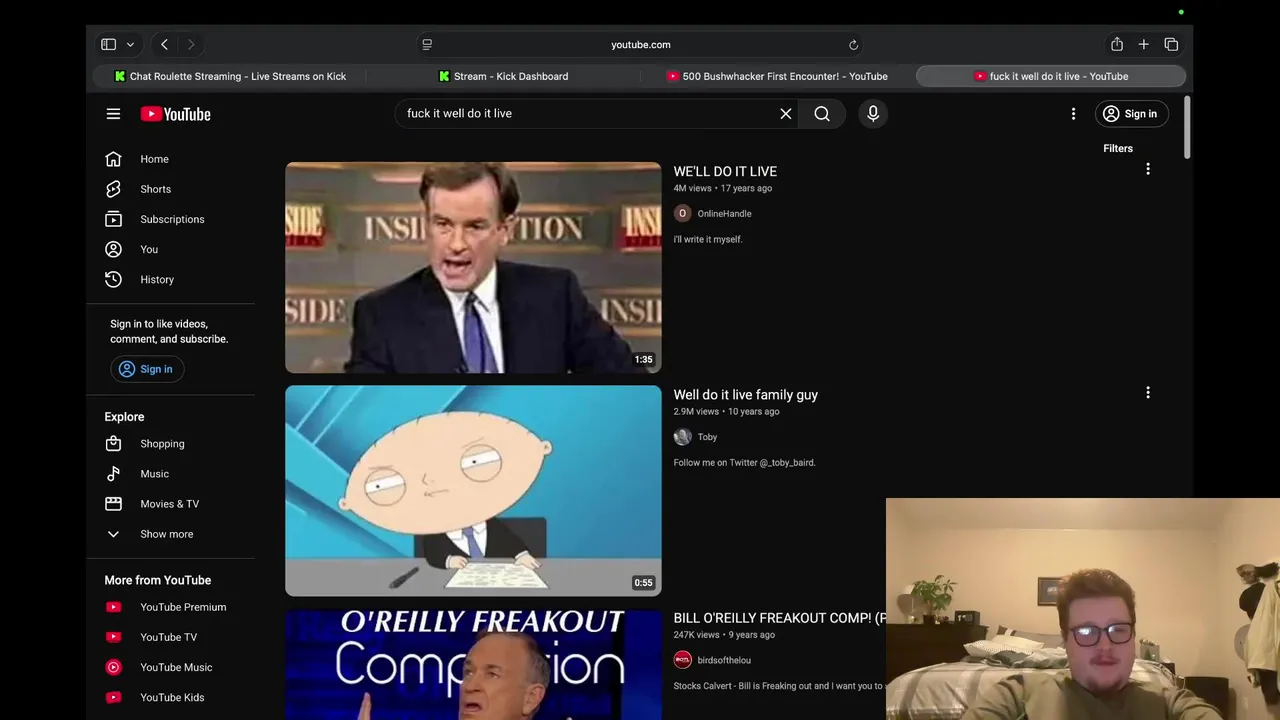The width and height of the screenshot is (1280, 720).
Task: Expand the Safari sidebar tab group dropdown
Action: click(130, 44)
